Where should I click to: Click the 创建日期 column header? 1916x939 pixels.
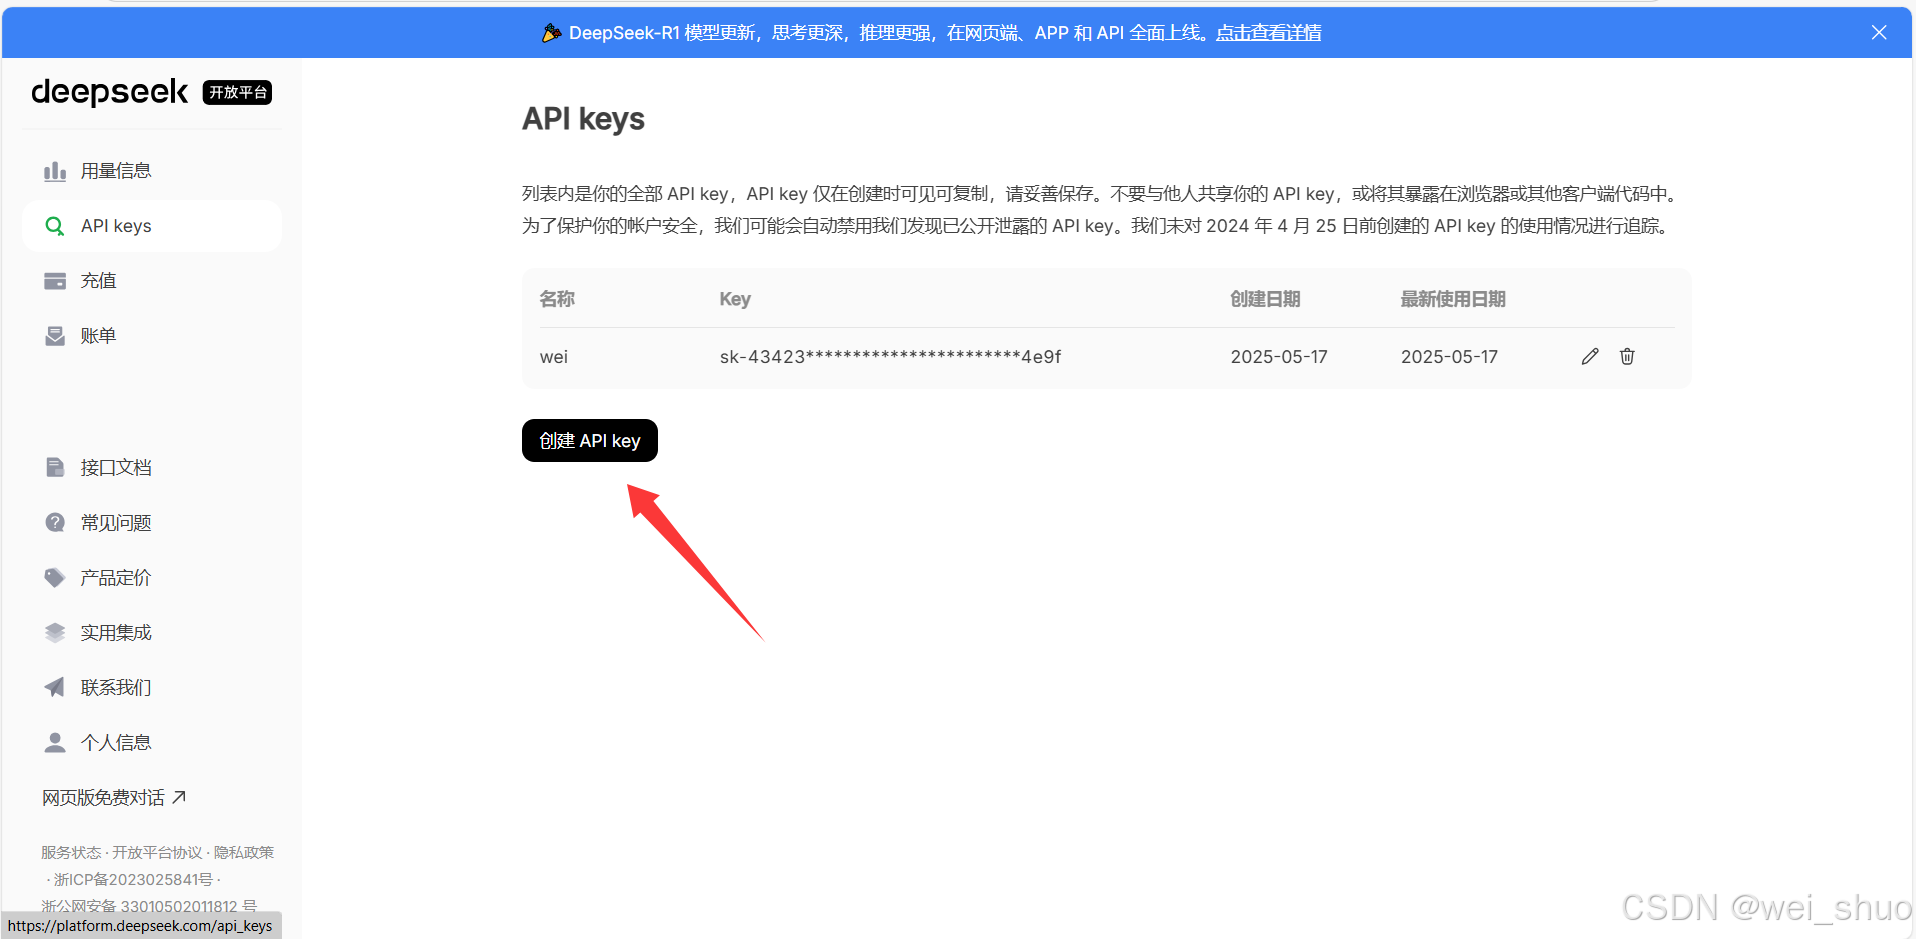click(x=1265, y=299)
